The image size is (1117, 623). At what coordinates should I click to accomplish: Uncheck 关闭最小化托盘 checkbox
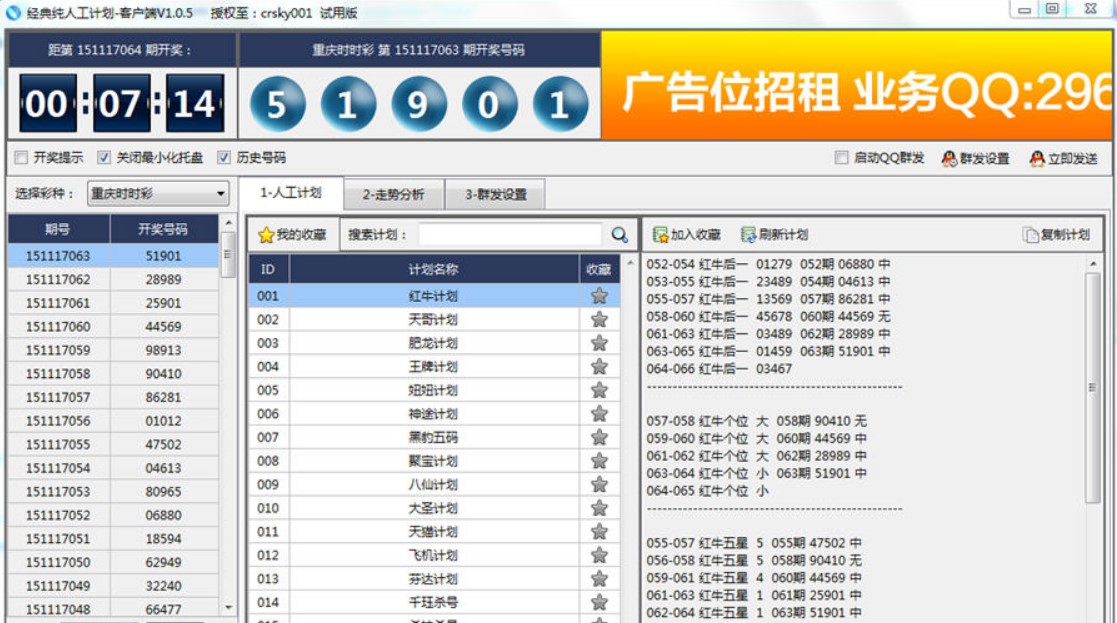(104, 158)
